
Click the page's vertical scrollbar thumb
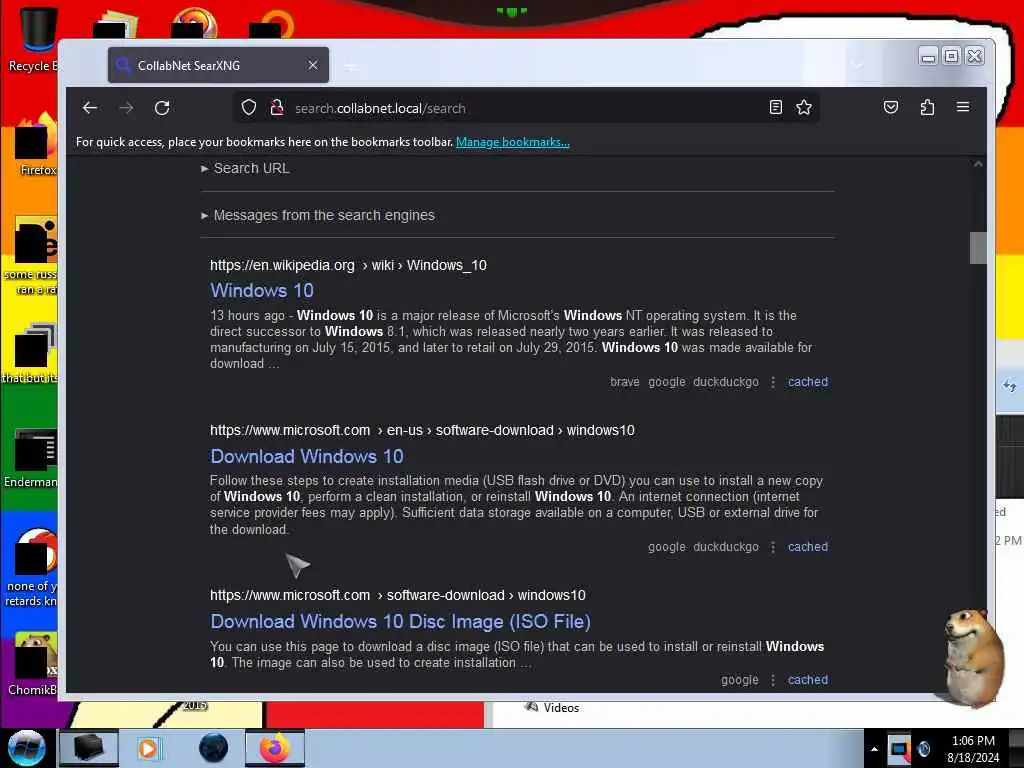click(x=978, y=248)
